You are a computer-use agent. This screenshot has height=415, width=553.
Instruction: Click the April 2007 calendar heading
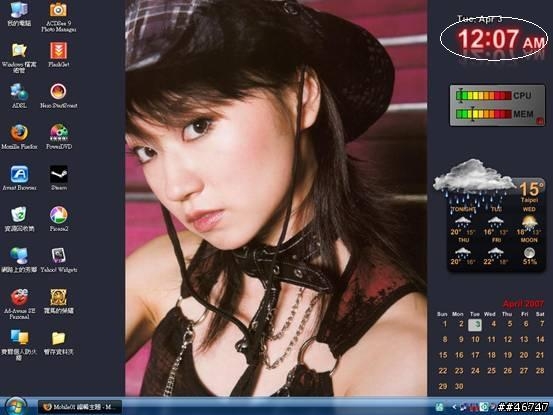point(523,304)
